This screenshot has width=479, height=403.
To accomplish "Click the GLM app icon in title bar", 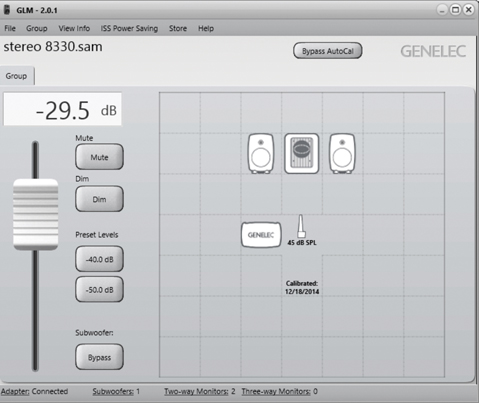I will click(7, 10).
